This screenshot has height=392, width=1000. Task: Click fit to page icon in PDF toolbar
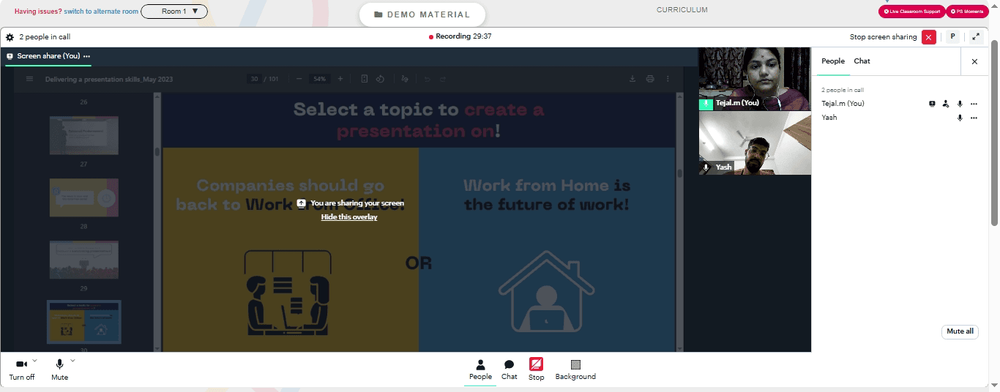(x=364, y=79)
